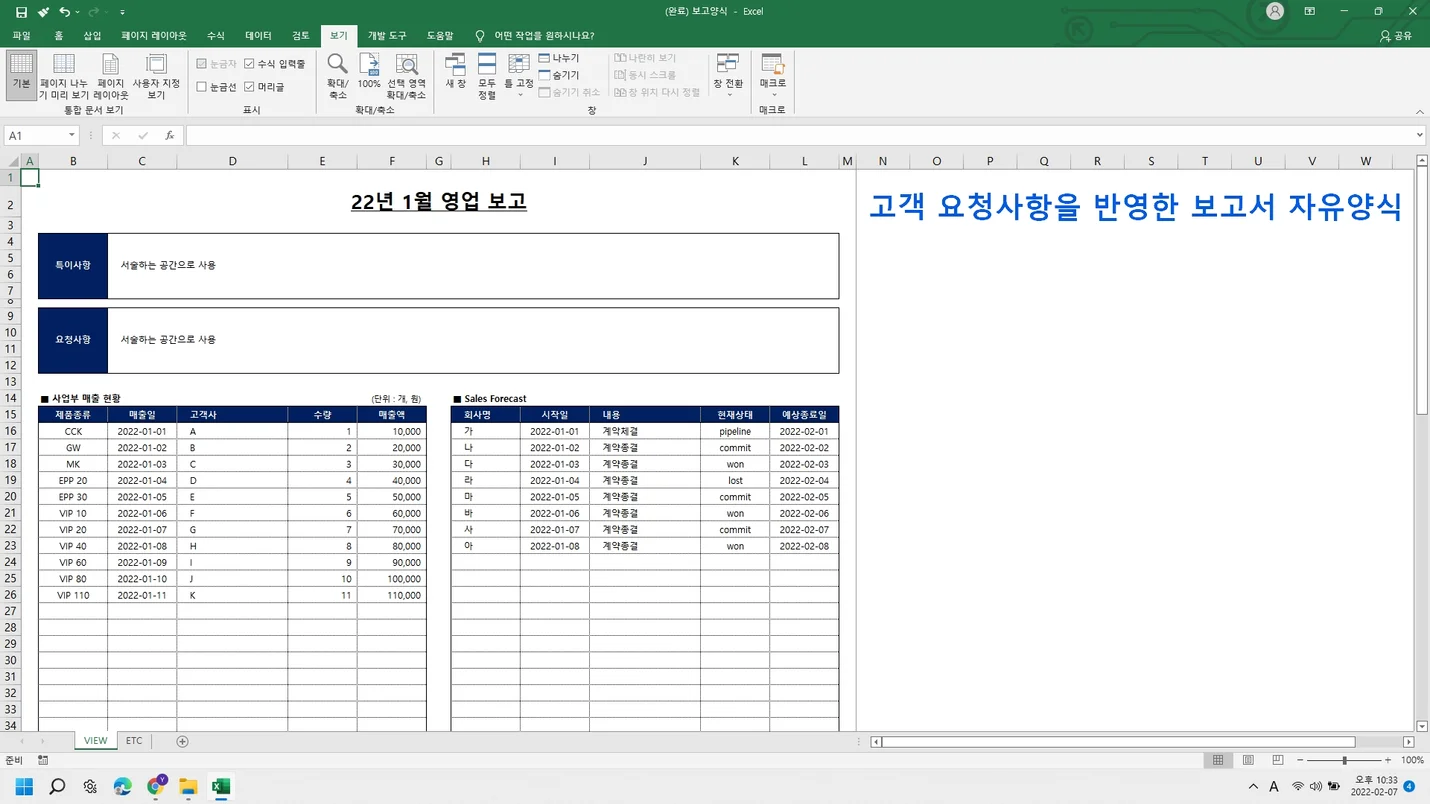Open ribbon display options in title bar
Screen dimensions: 1430x804
coord(1309,11)
